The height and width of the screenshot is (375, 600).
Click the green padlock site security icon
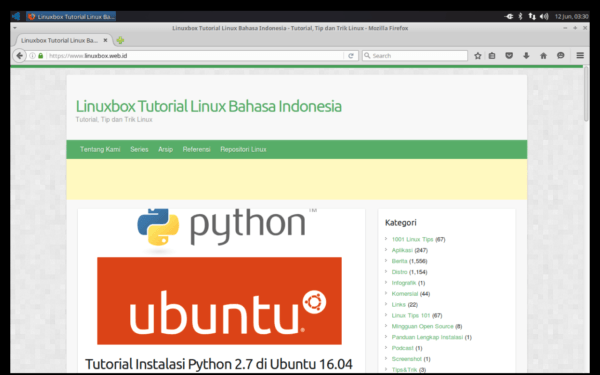coord(41,56)
